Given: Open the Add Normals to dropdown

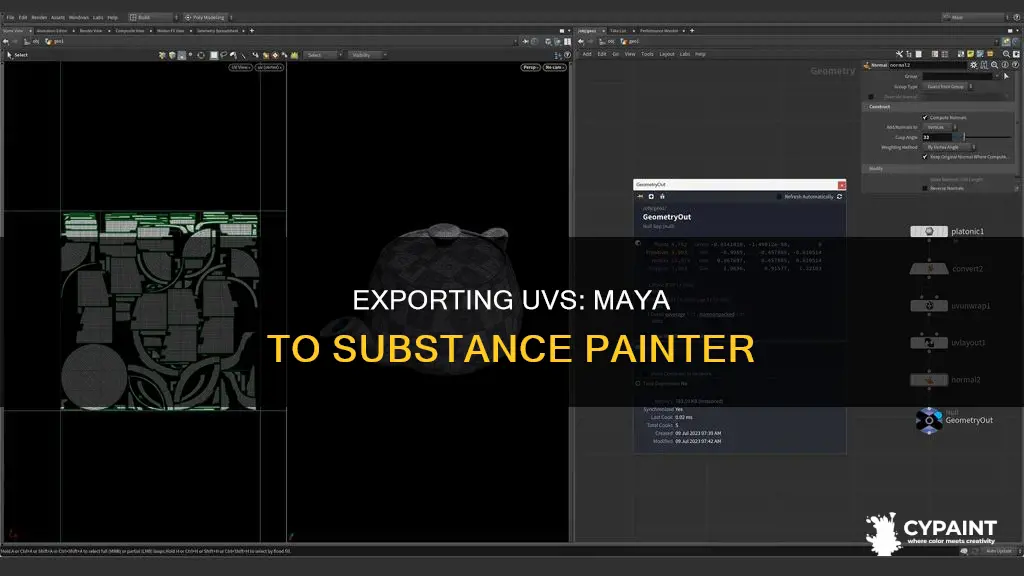Looking at the screenshot, I should [940, 127].
